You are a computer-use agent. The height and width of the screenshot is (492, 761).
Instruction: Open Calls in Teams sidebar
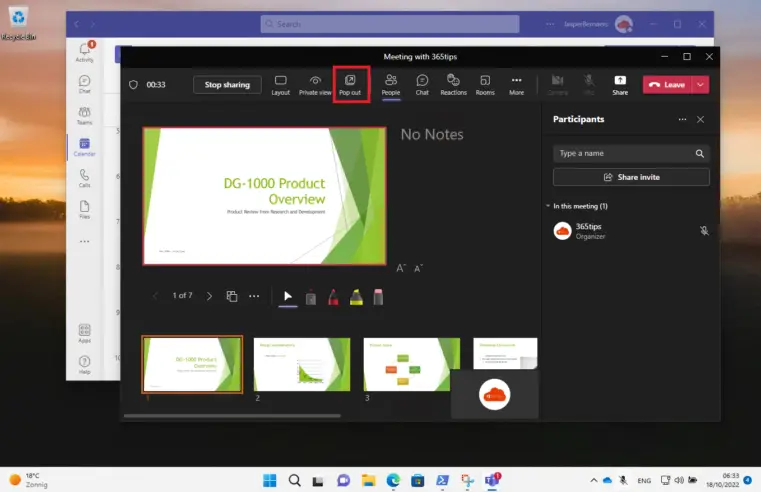pos(84,178)
